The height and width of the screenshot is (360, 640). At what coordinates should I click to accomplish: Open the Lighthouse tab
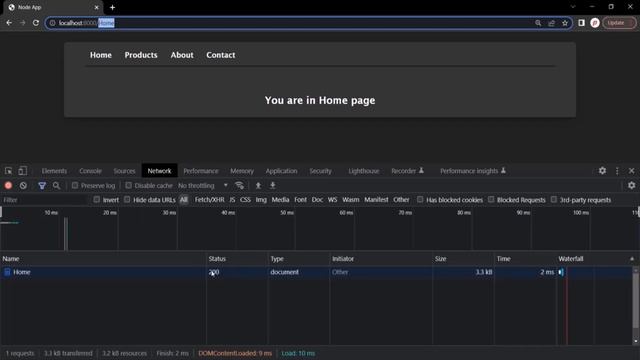(363, 171)
